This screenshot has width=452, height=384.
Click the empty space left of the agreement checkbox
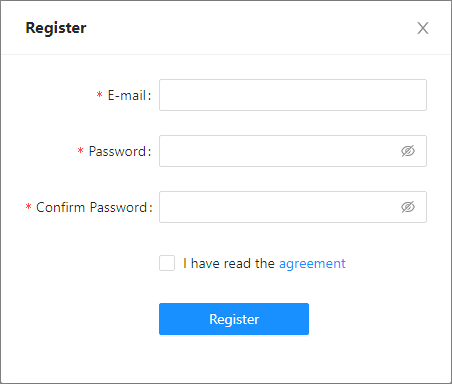click(80, 263)
